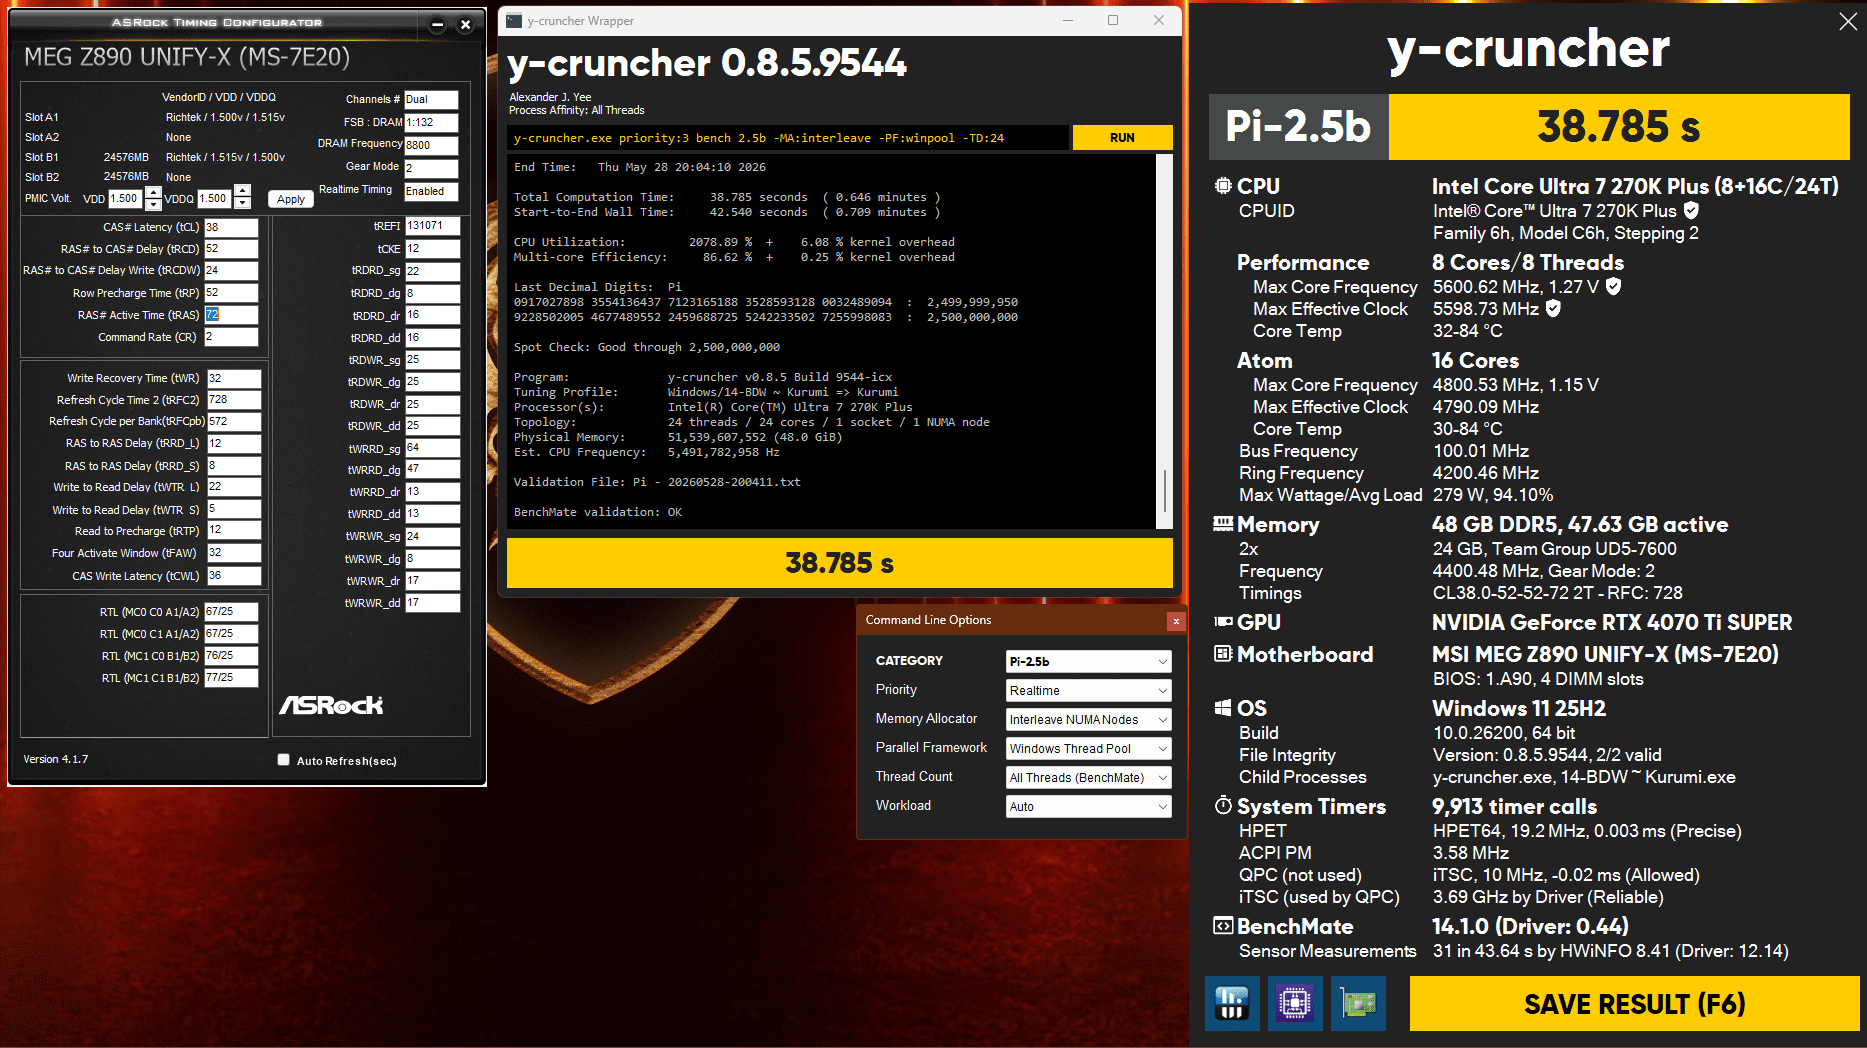
Task: Select the CAS# Latency (tCL) value field
Action: coord(231,227)
